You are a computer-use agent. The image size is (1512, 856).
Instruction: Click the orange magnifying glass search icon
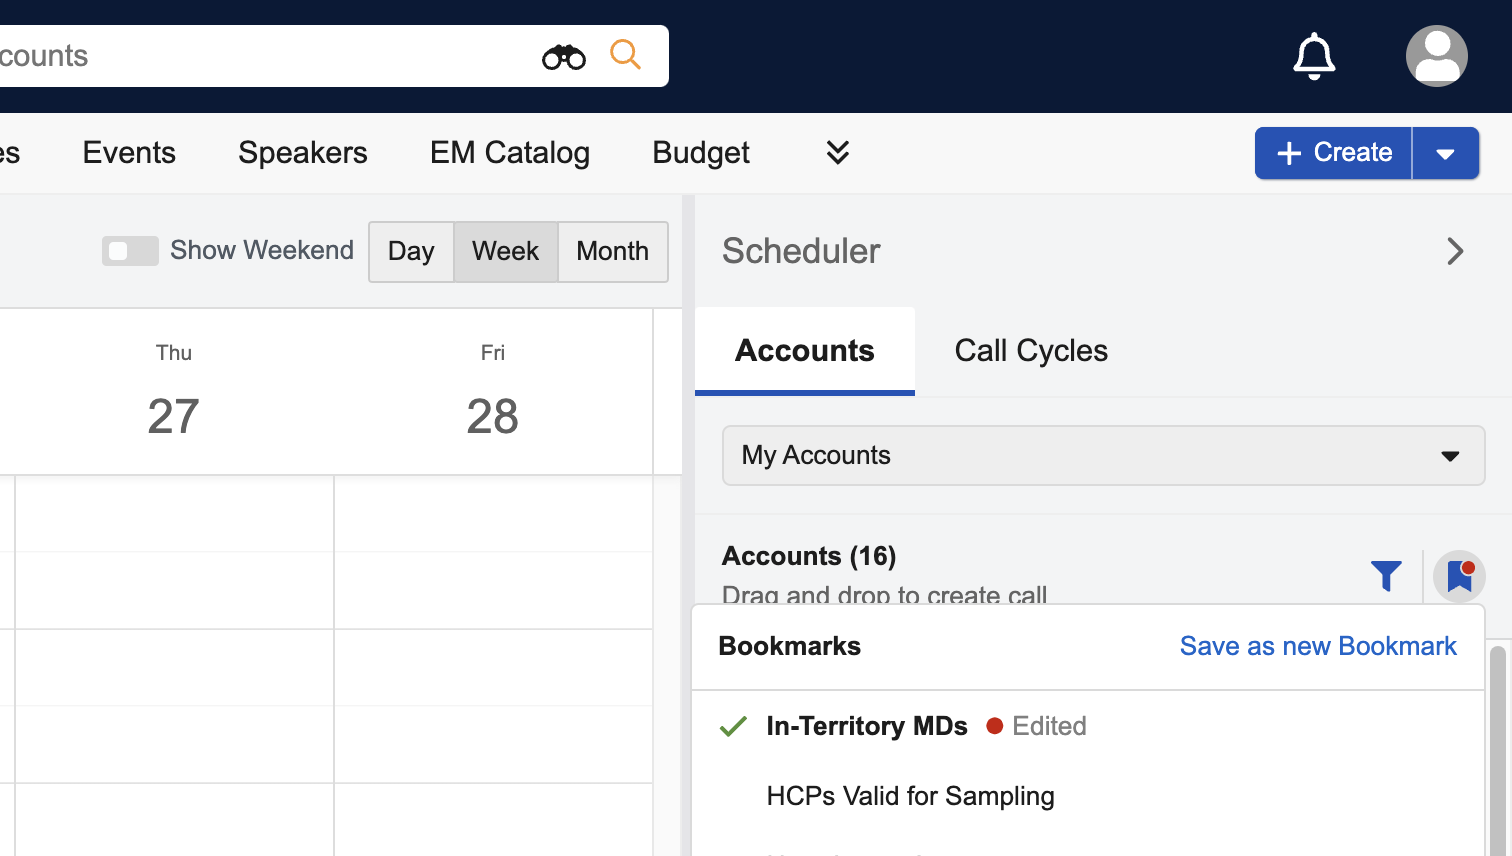click(x=625, y=54)
